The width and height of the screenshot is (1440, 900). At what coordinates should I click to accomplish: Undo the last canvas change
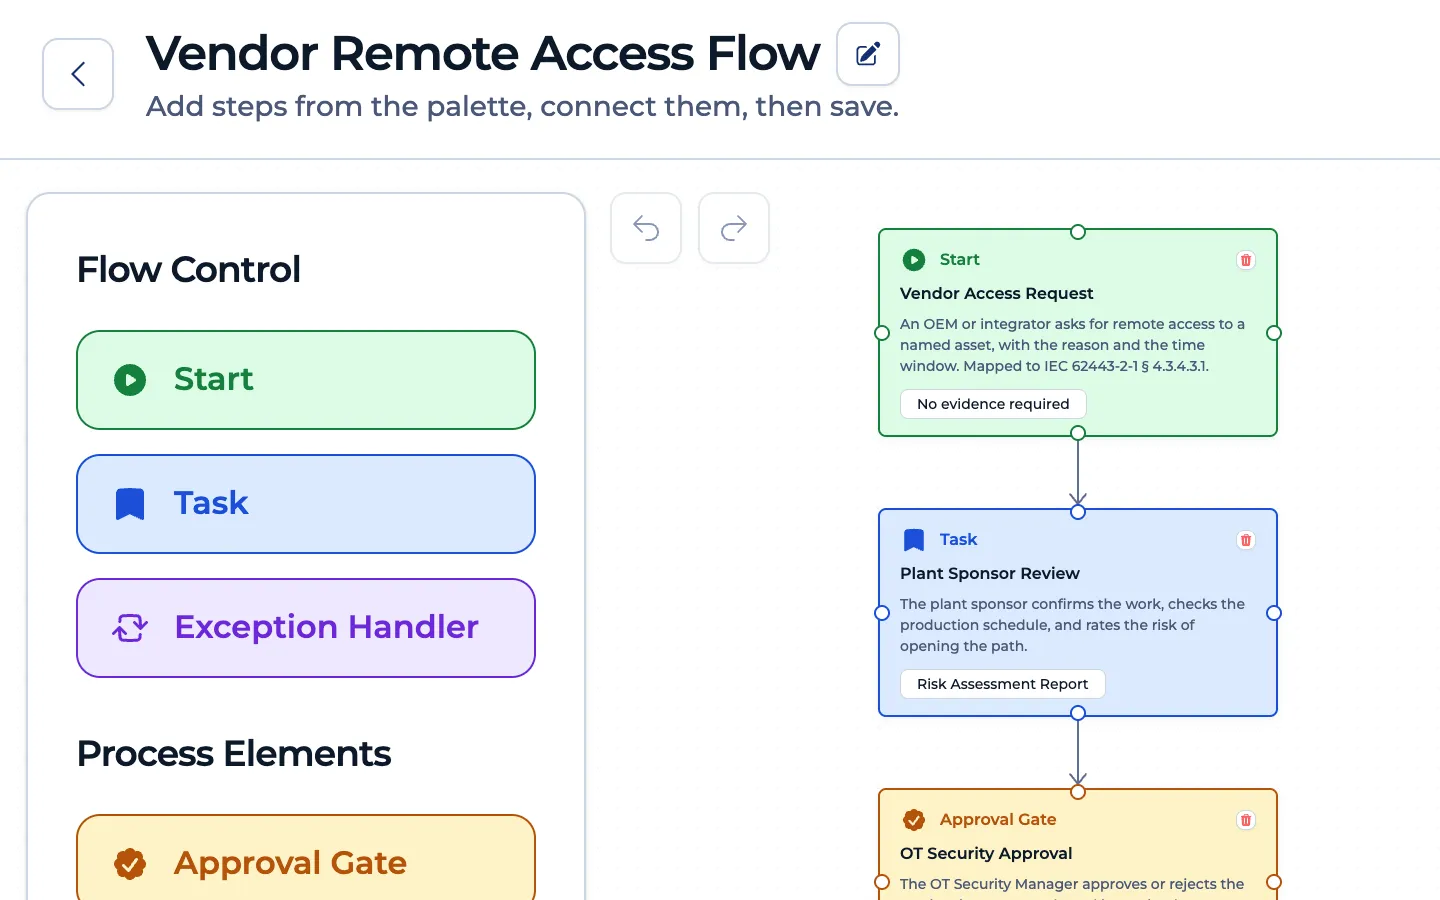[646, 228]
